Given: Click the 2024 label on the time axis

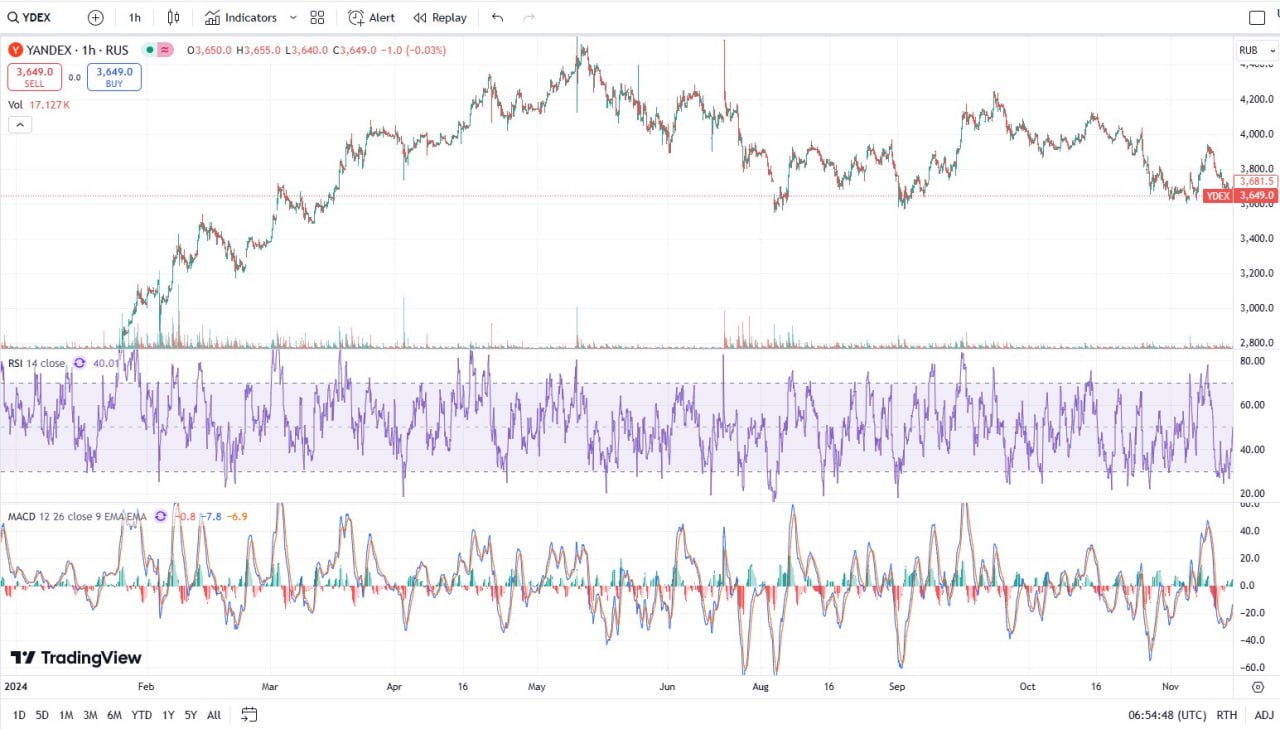Looking at the screenshot, I should [x=16, y=687].
